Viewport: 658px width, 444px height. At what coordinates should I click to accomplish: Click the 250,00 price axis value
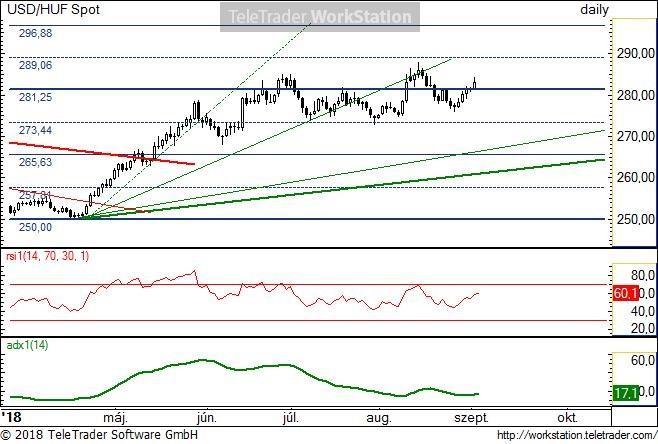636,219
